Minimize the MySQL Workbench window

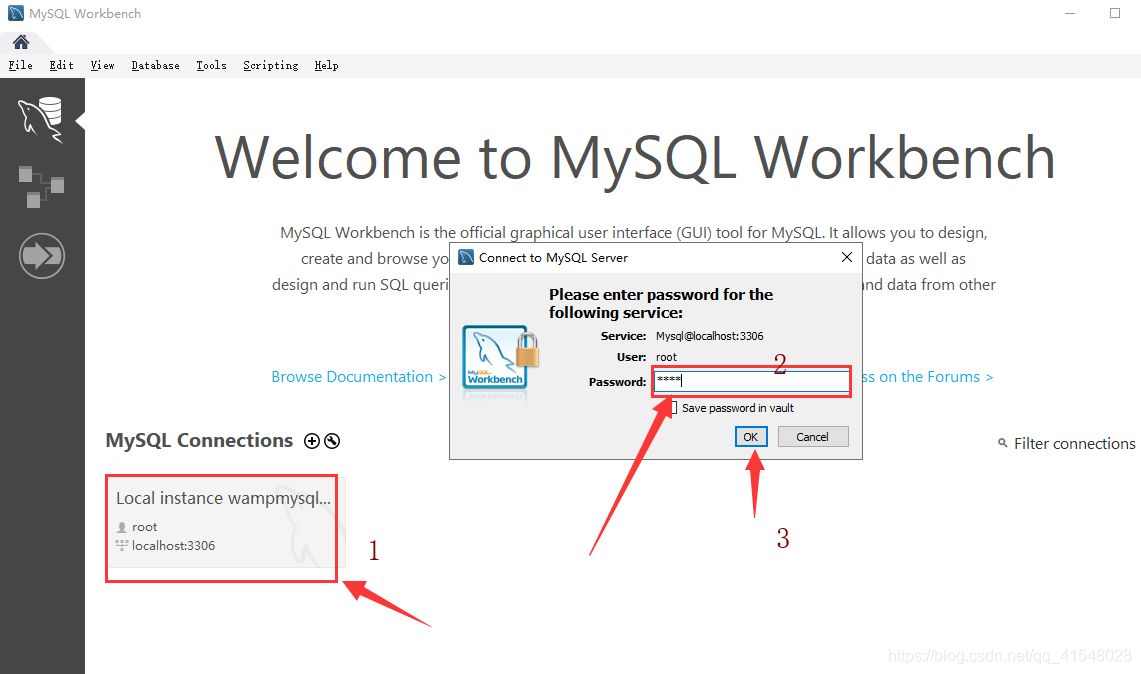1070,13
